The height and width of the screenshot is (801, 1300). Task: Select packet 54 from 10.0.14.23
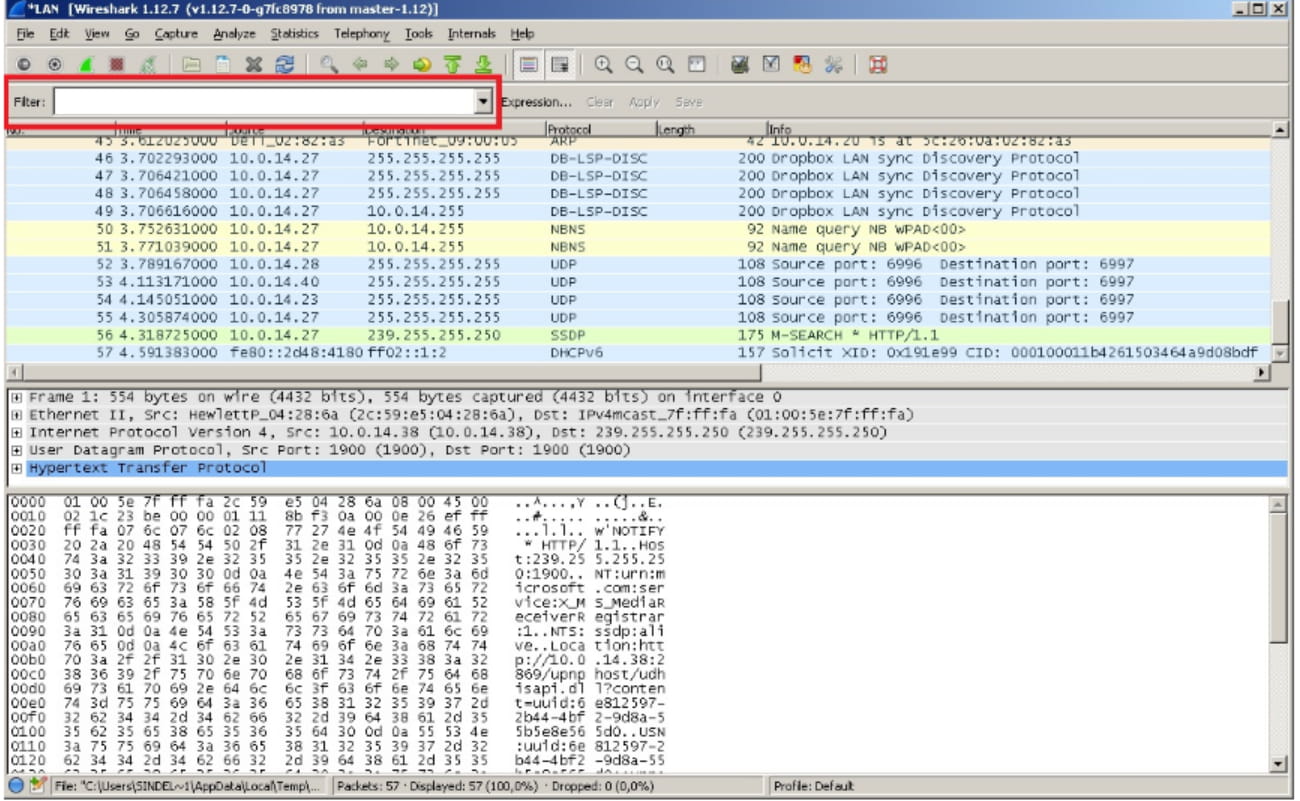pyautogui.click(x=638, y=299)
